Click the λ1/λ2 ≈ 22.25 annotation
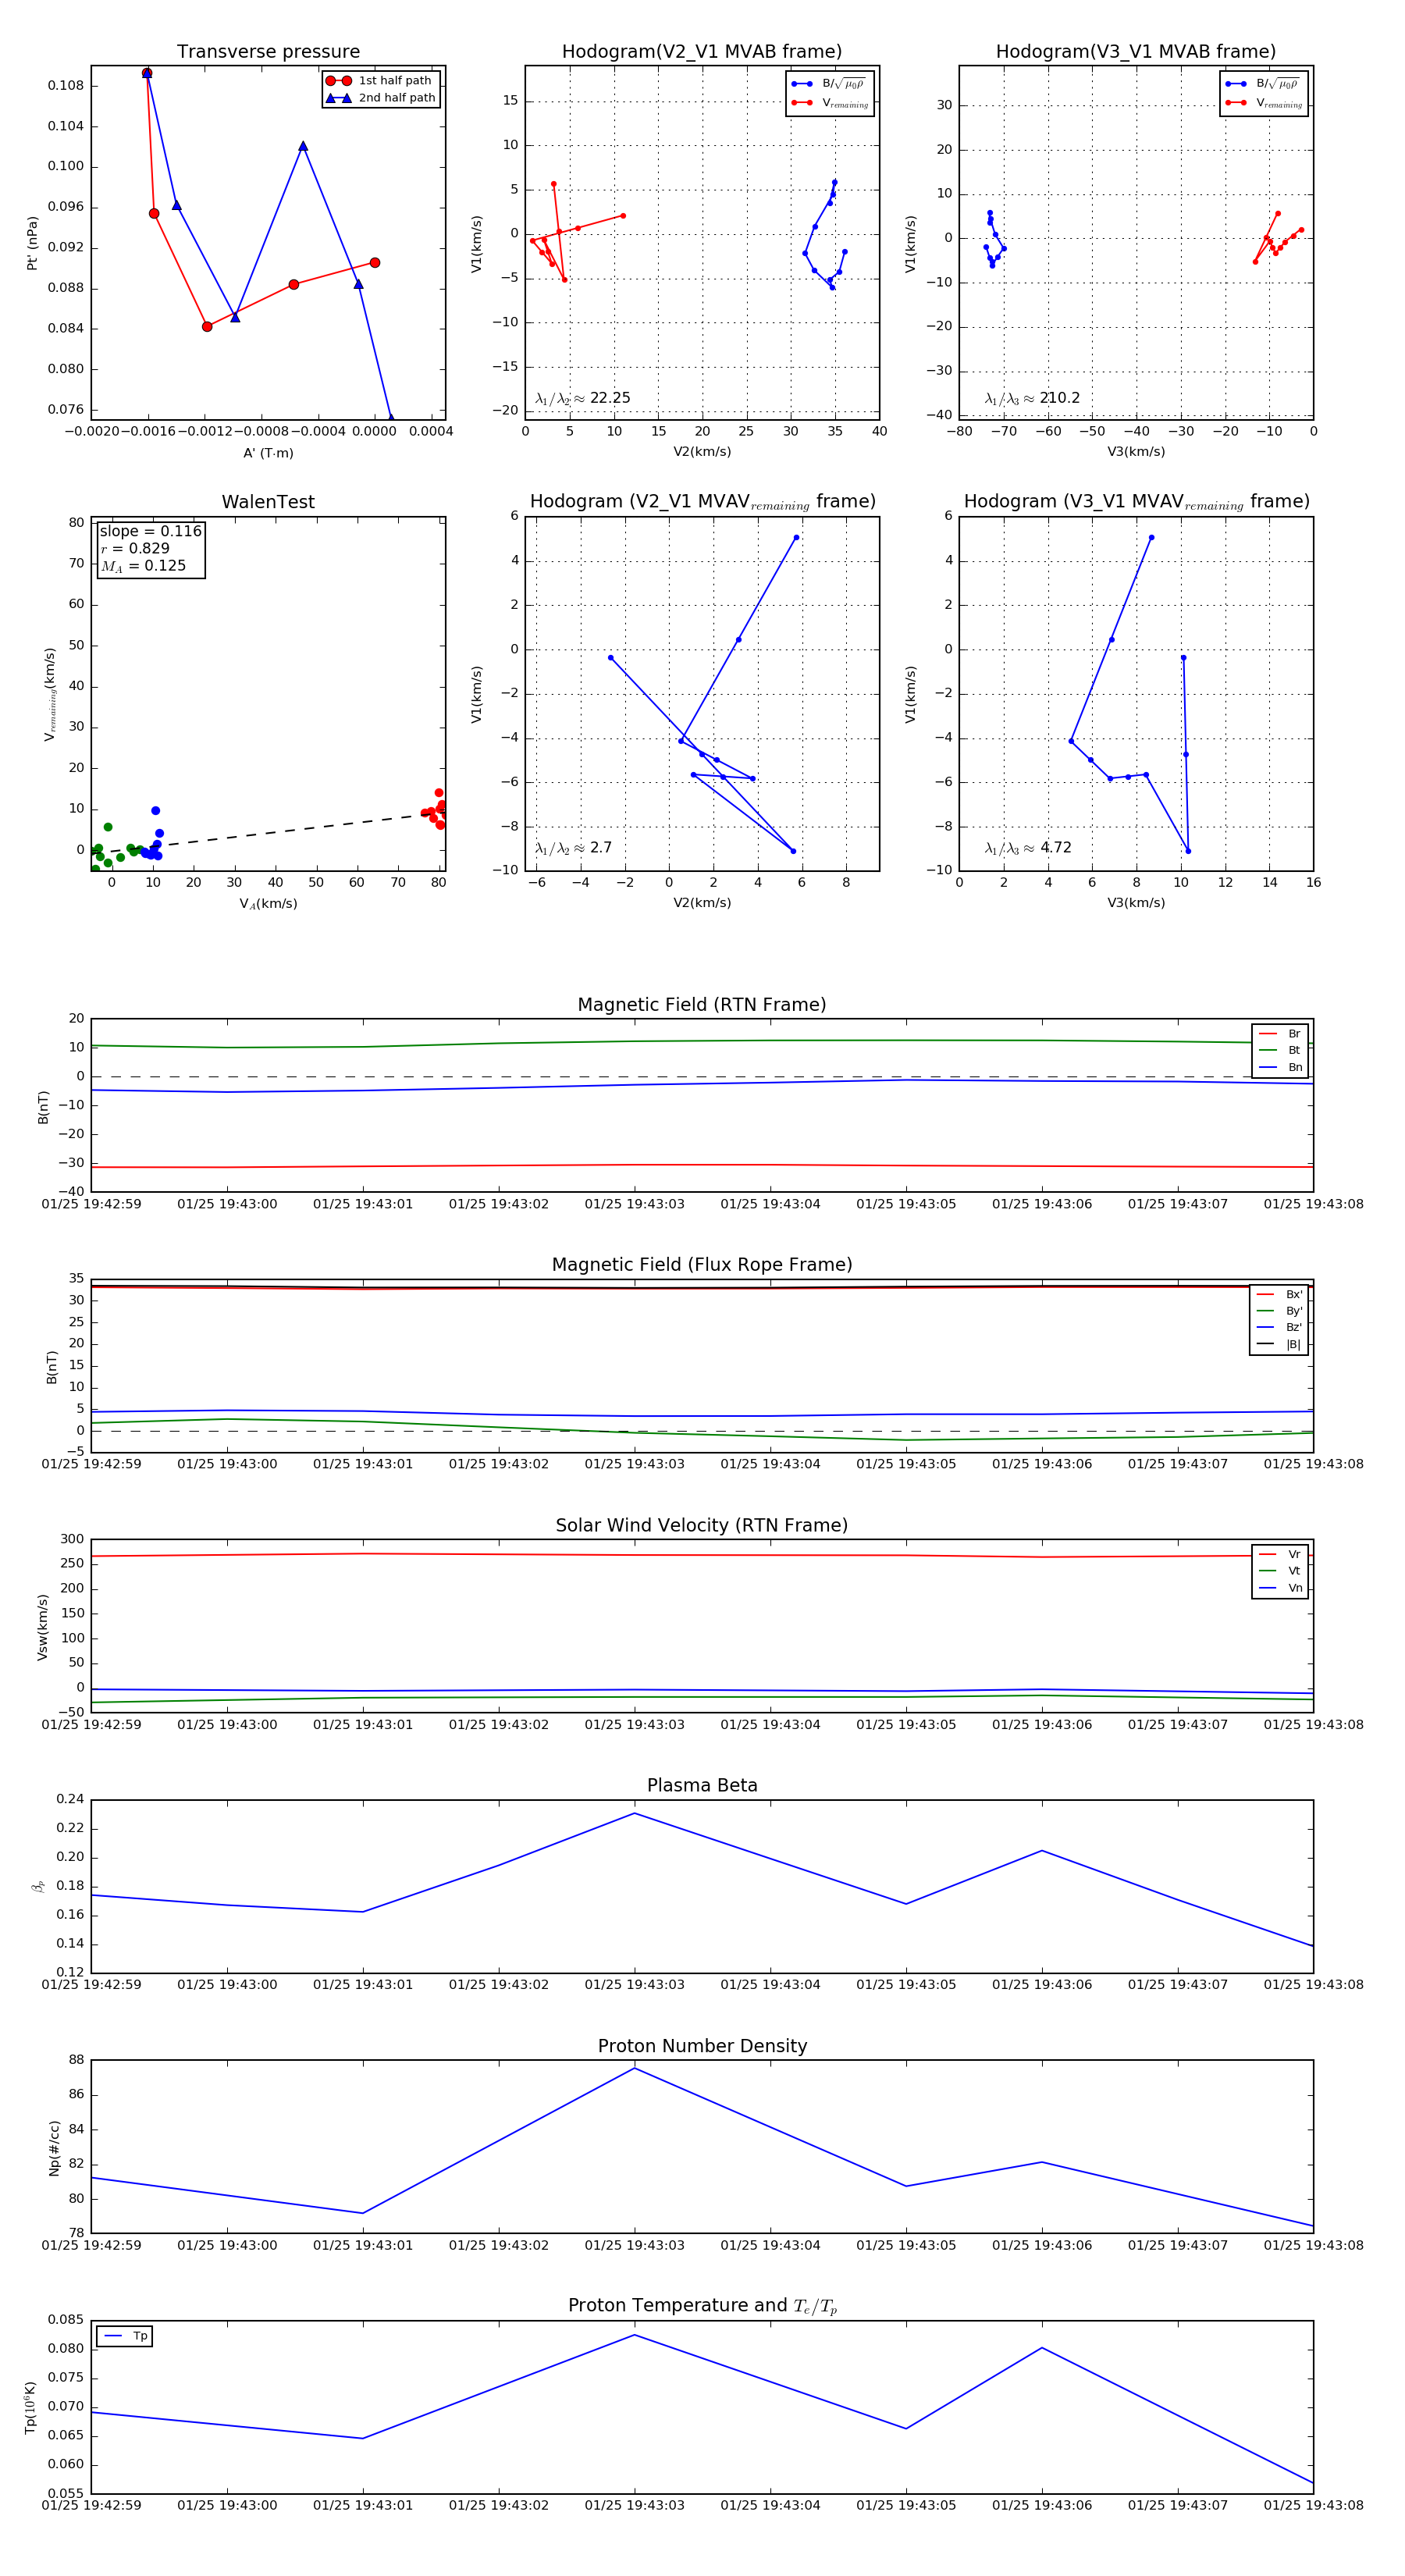 [583, 398]
